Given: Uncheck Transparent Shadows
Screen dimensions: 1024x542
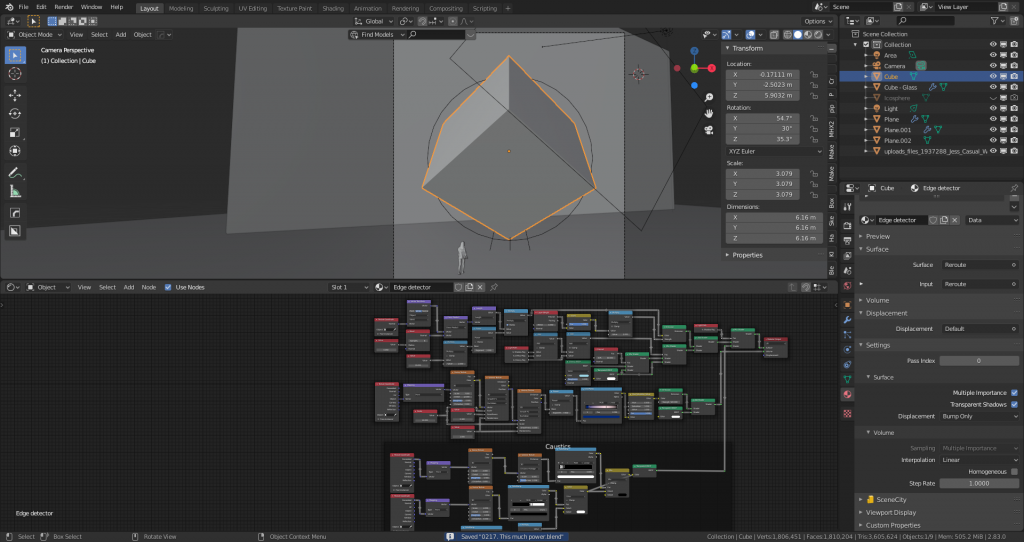Looking at the screenshot, I should tap(1014, 404).
